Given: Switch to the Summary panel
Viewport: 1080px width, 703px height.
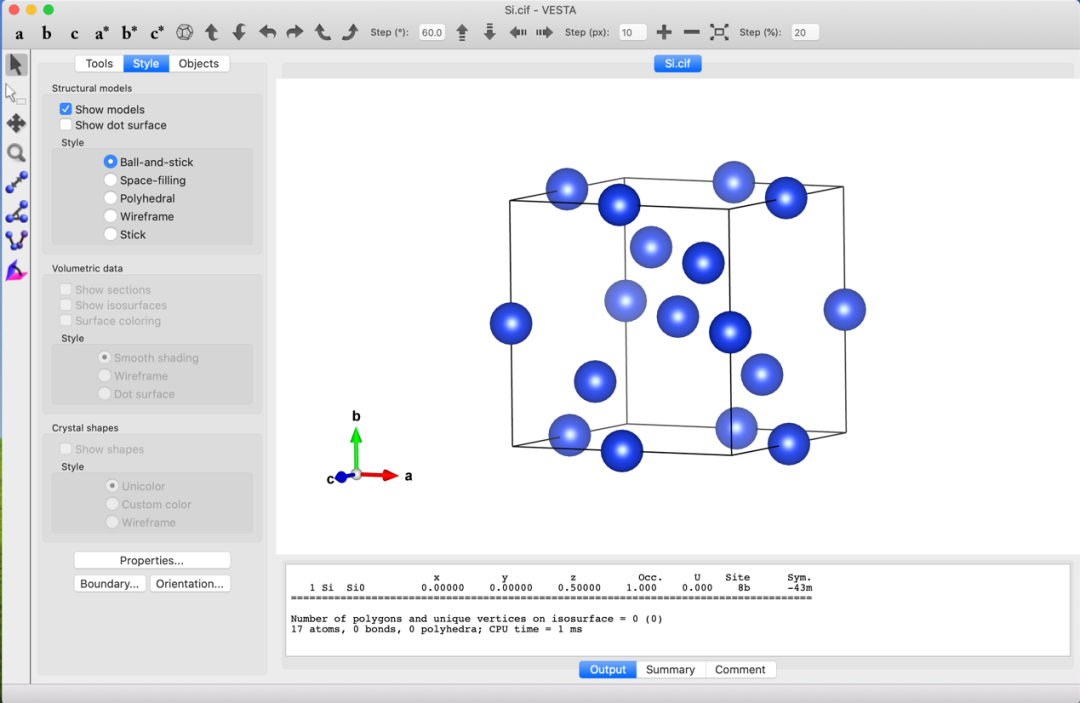Looking at the screenshot, I should (670, 669).
